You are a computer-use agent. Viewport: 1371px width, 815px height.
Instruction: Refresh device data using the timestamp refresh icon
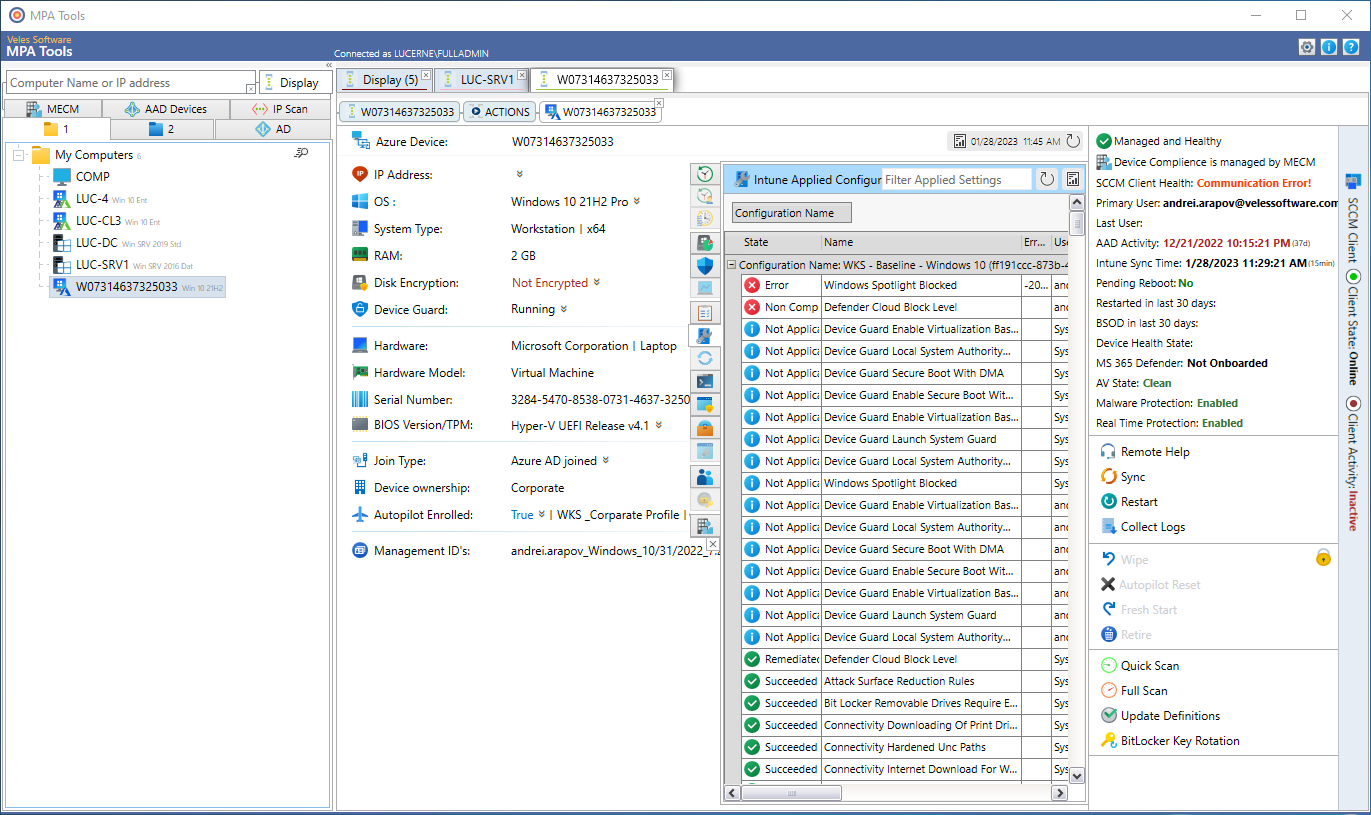1071,141
